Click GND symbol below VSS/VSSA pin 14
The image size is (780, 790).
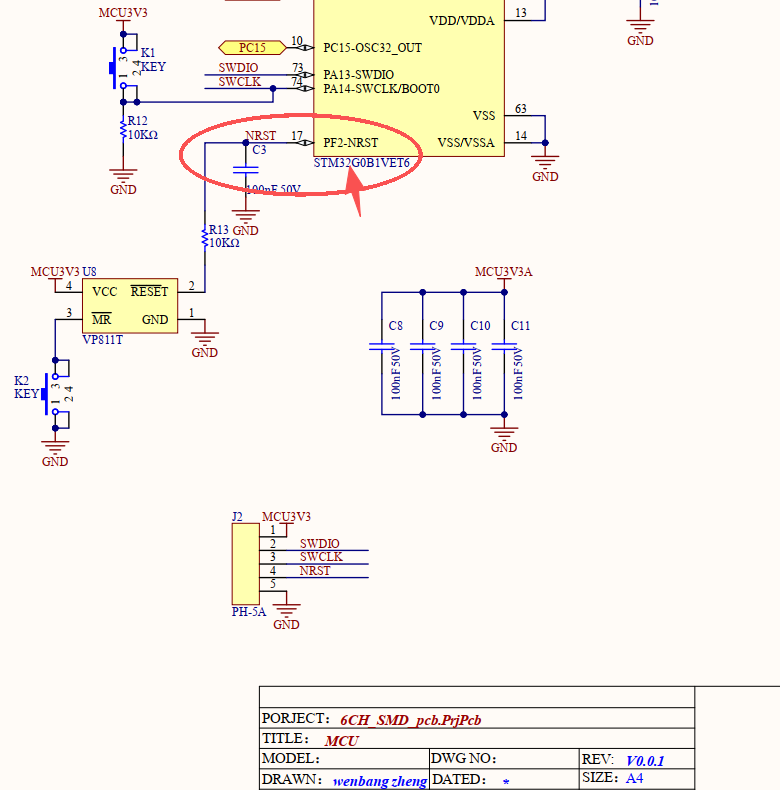click(x=545, y=169)
